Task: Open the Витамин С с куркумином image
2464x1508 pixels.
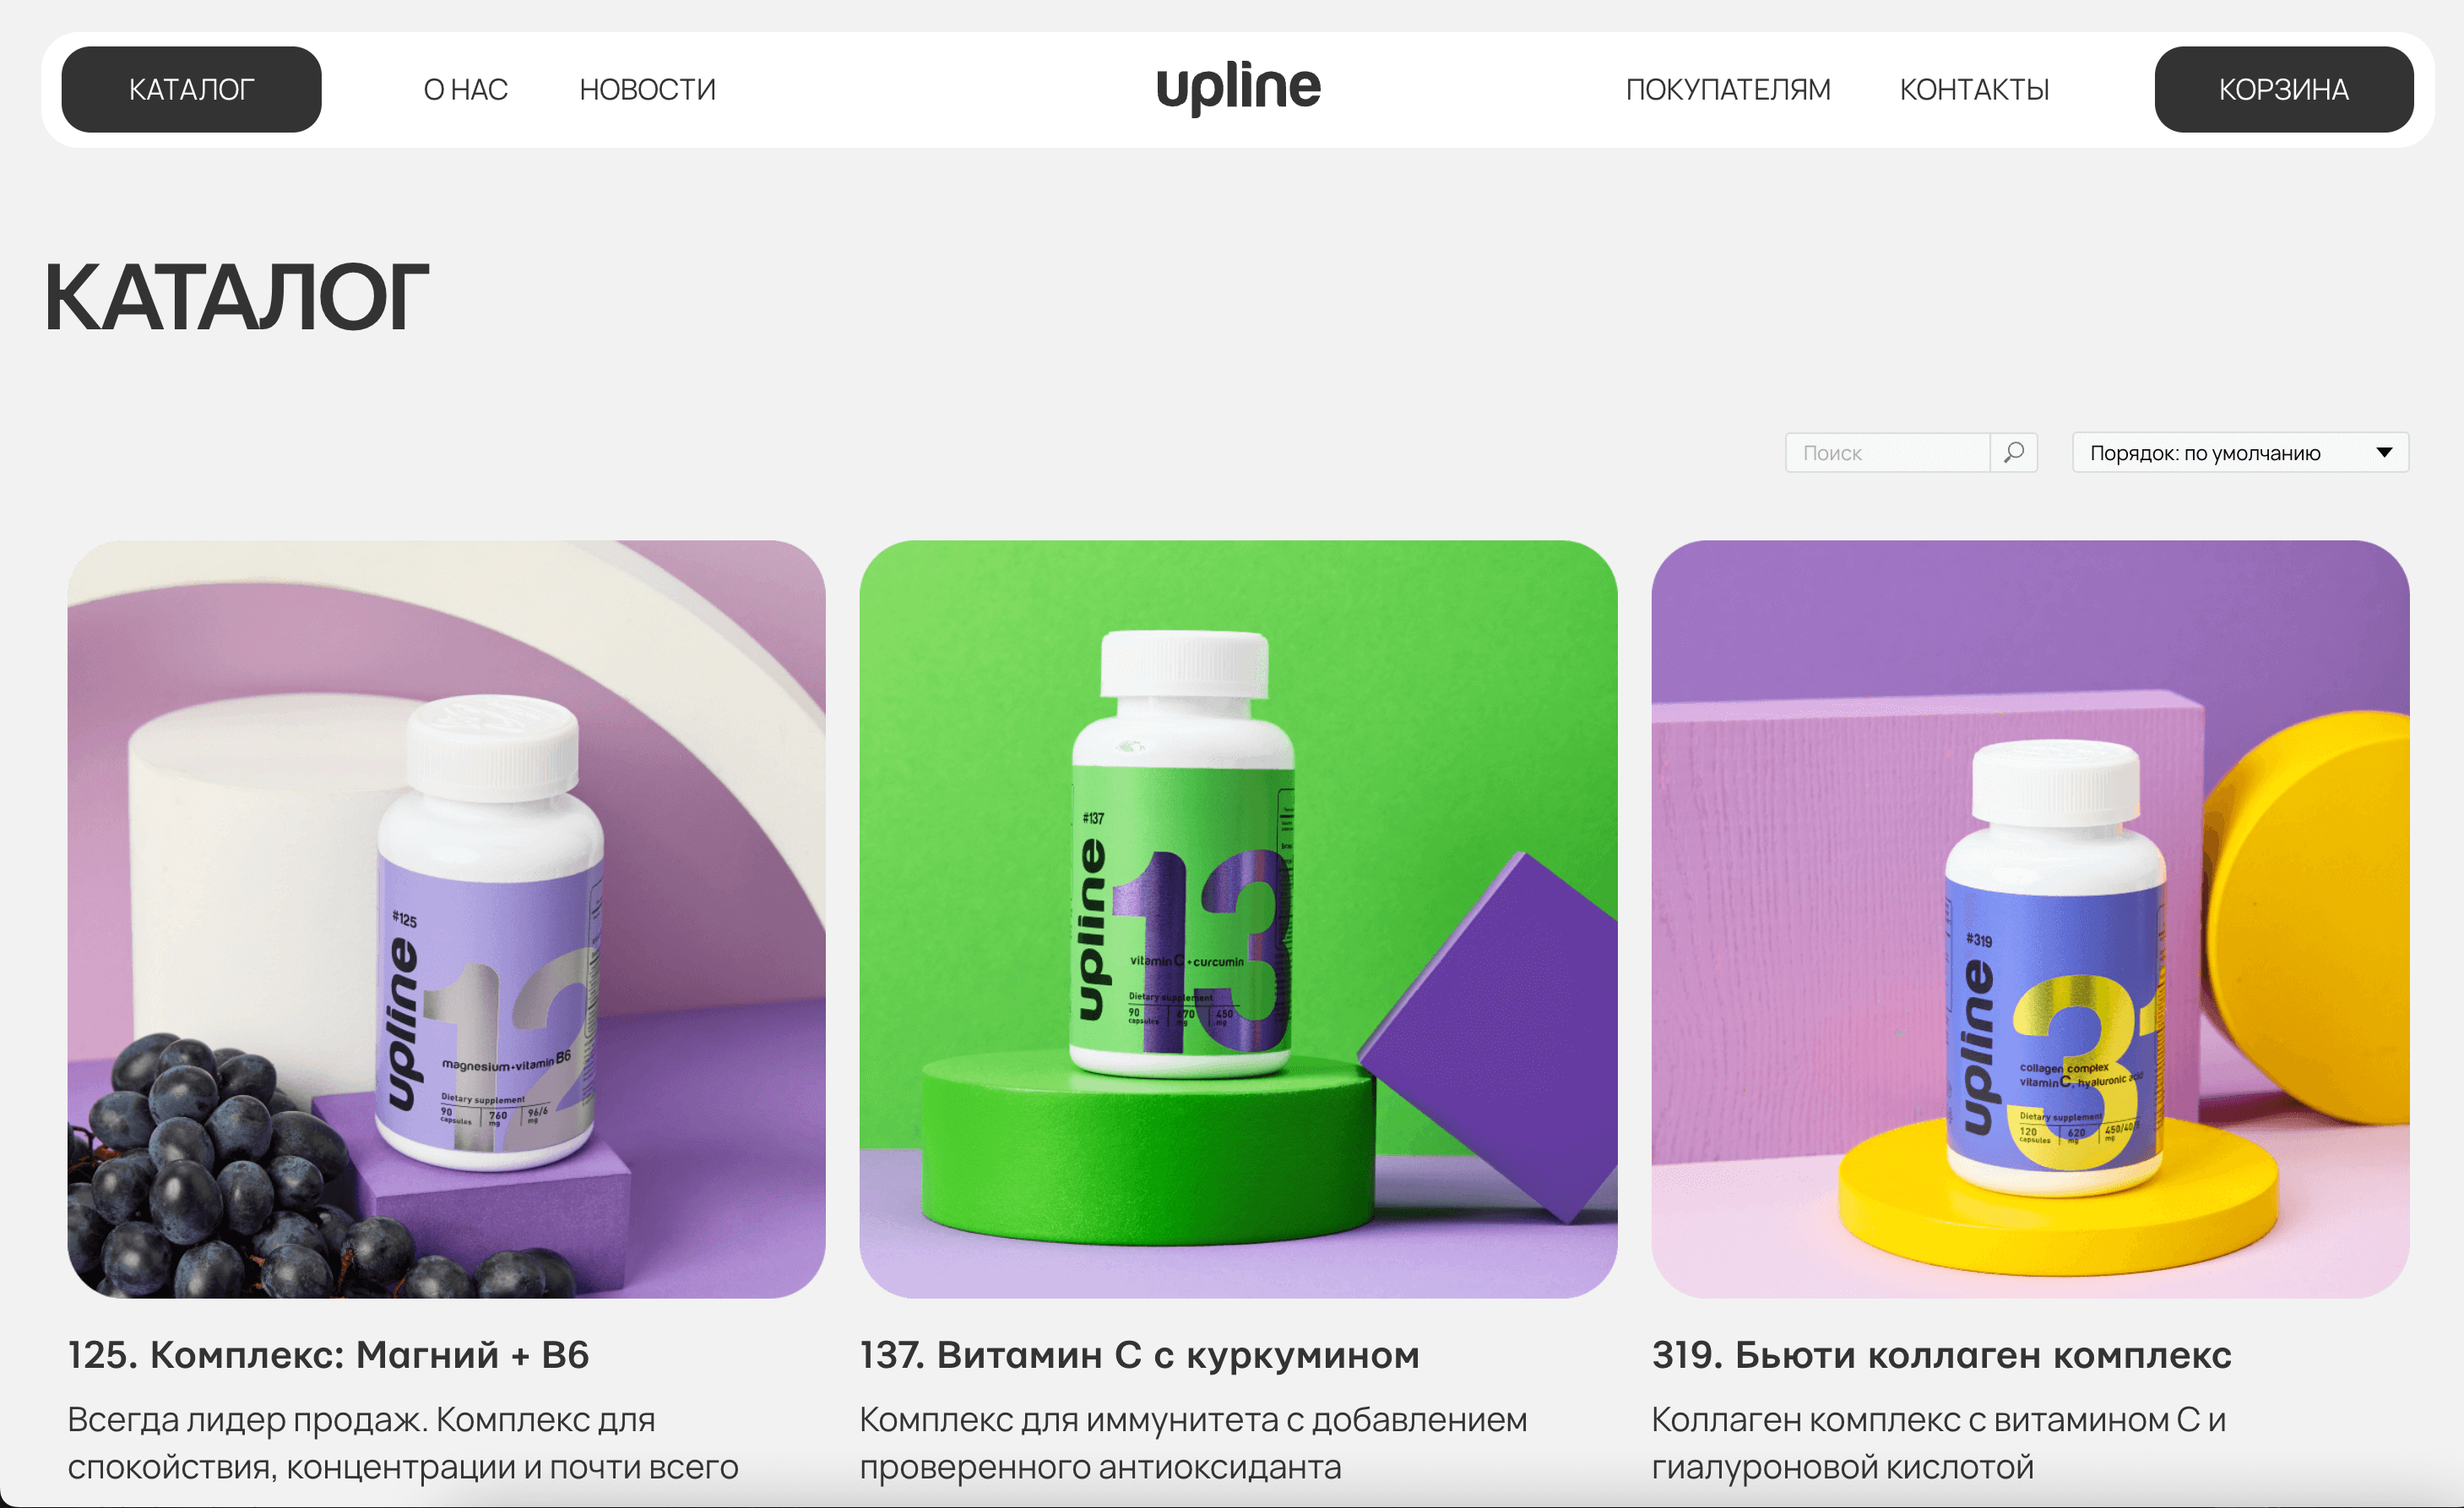Action: coord(1238,919)
